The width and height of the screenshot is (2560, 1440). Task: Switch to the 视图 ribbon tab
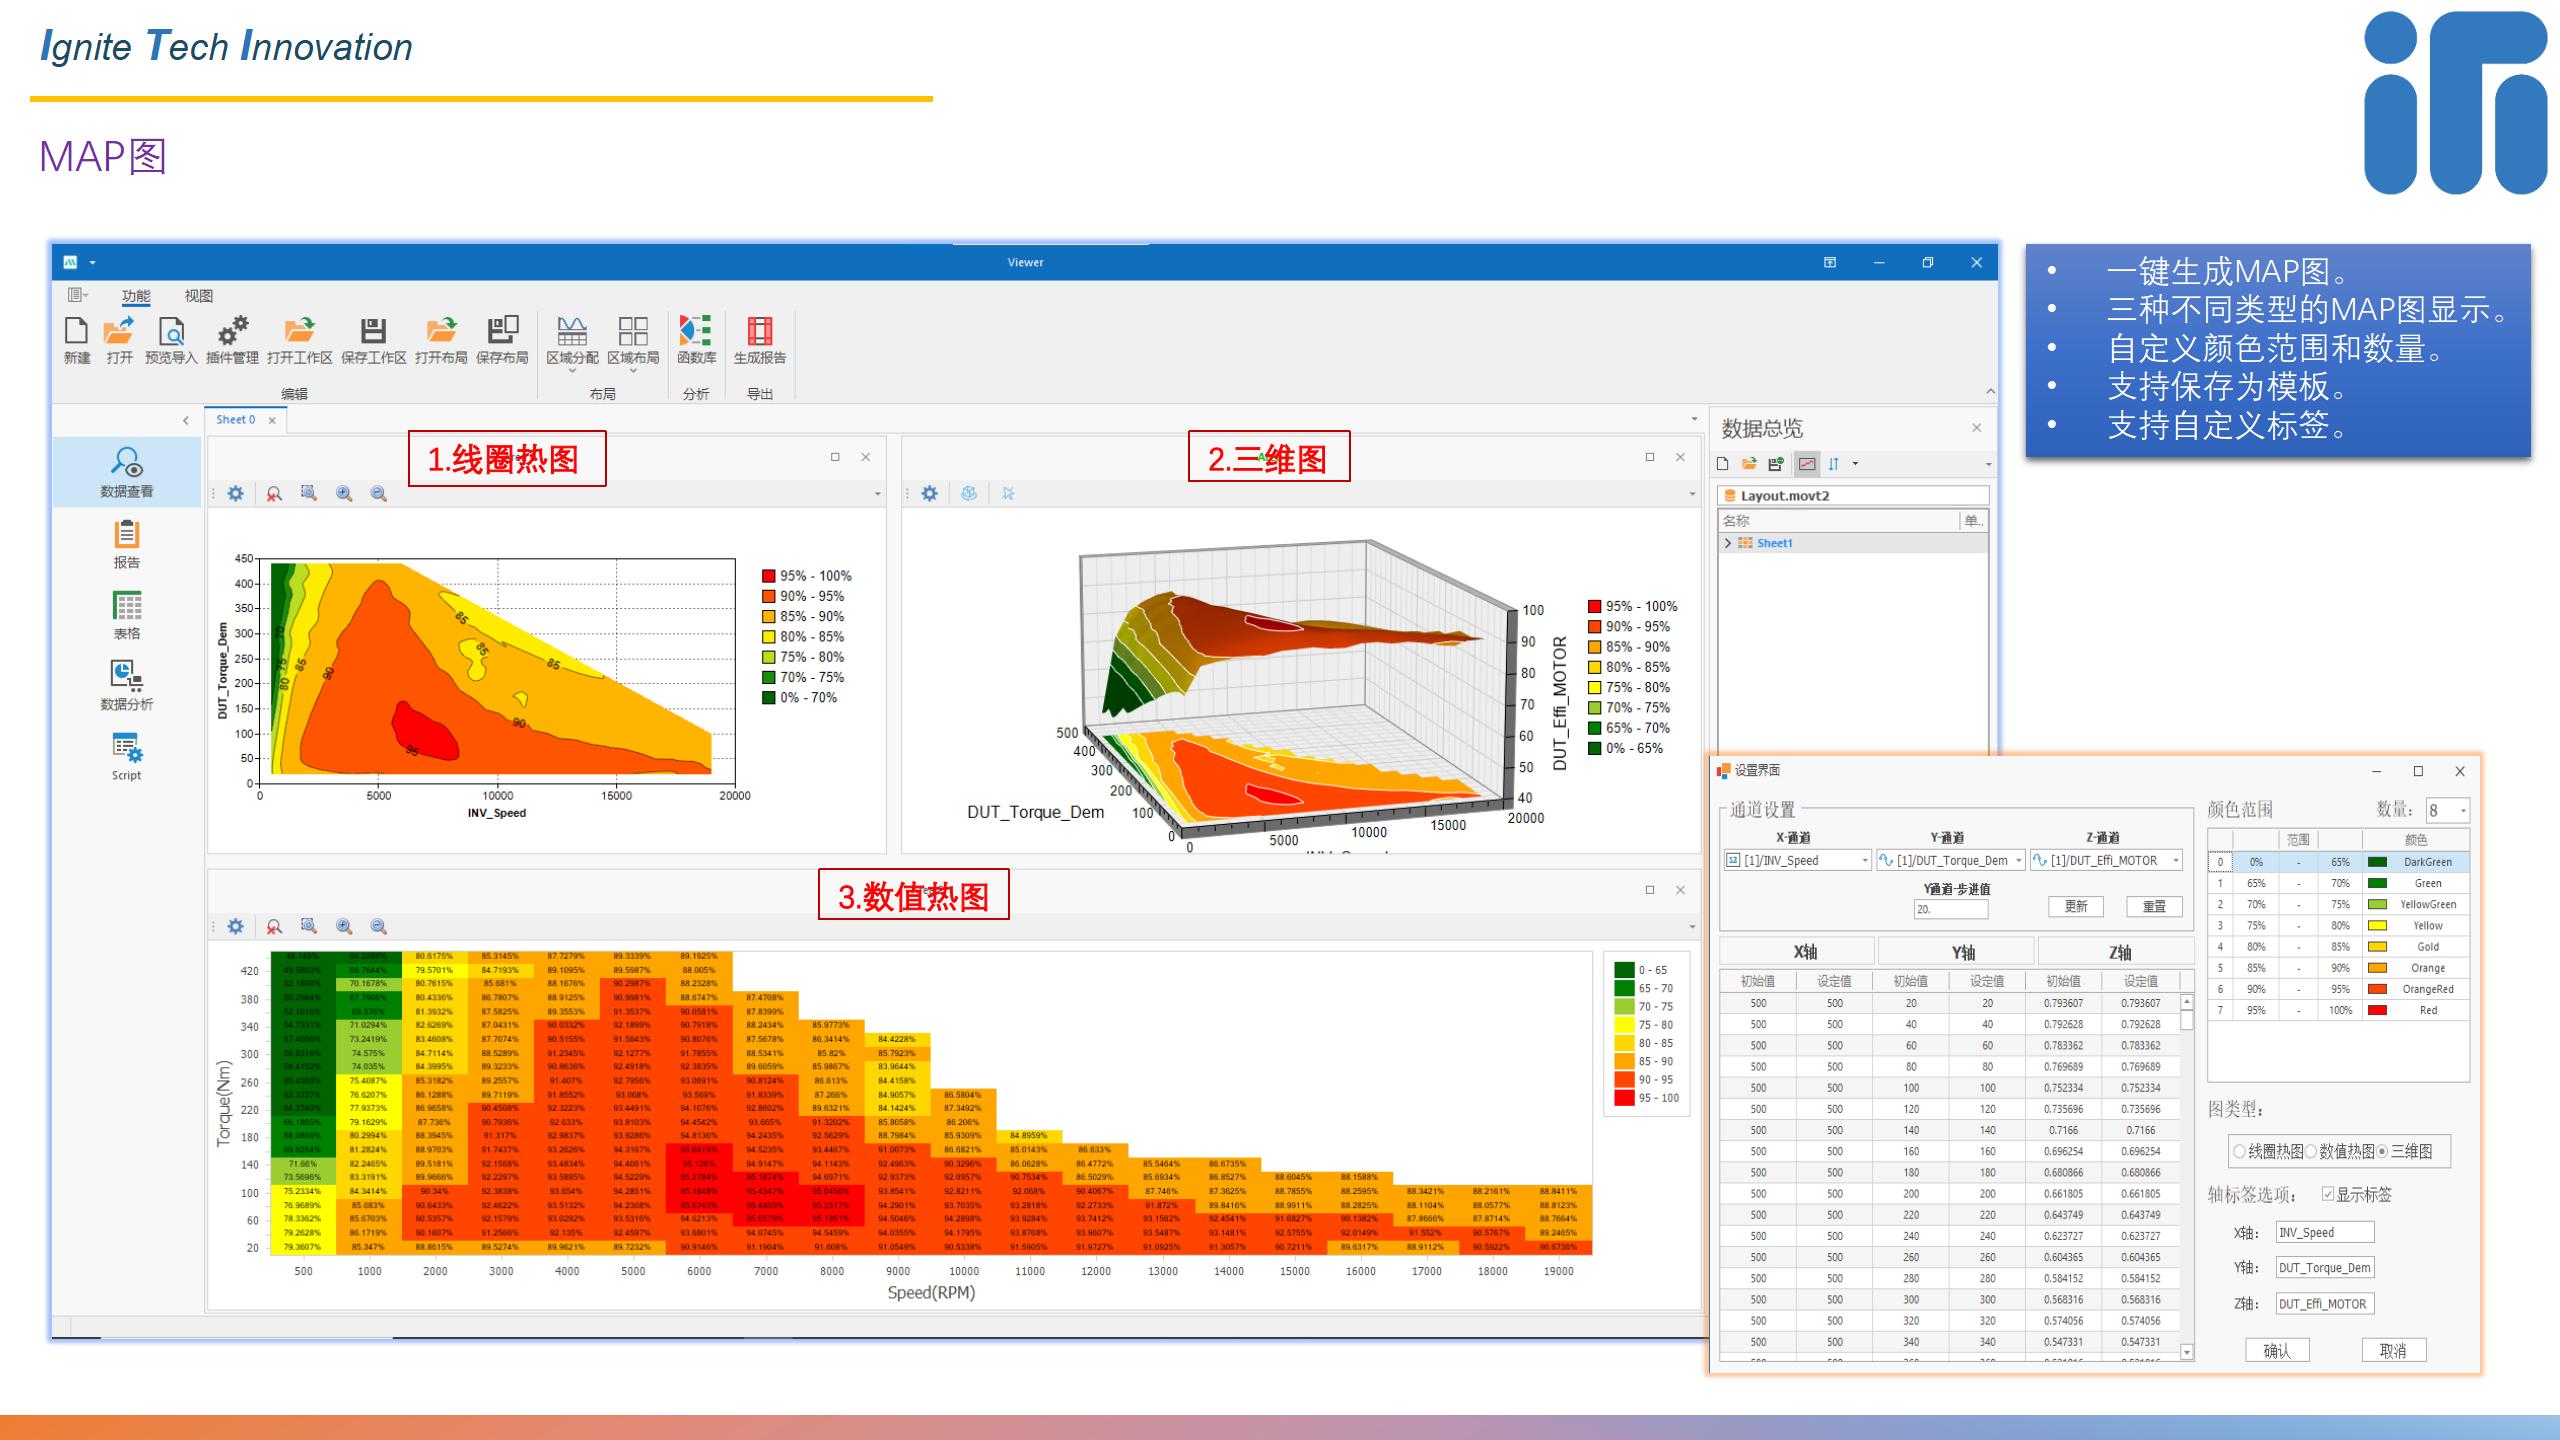pyautogui.click(x=199, y=296)
